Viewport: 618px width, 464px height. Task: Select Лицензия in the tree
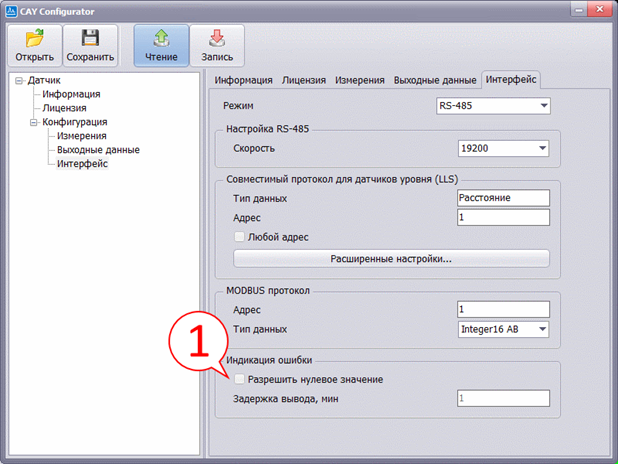63,108
